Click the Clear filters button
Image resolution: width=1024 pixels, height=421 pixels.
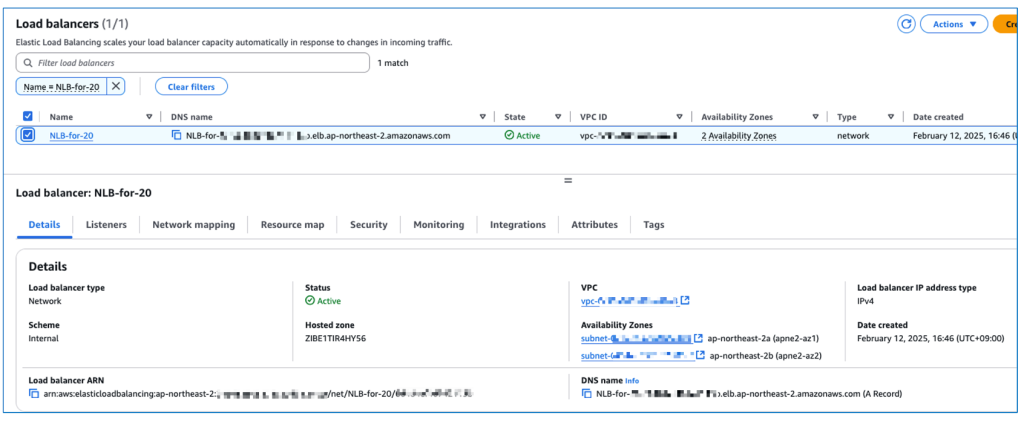pyautogui.click(x=191, y=86)
